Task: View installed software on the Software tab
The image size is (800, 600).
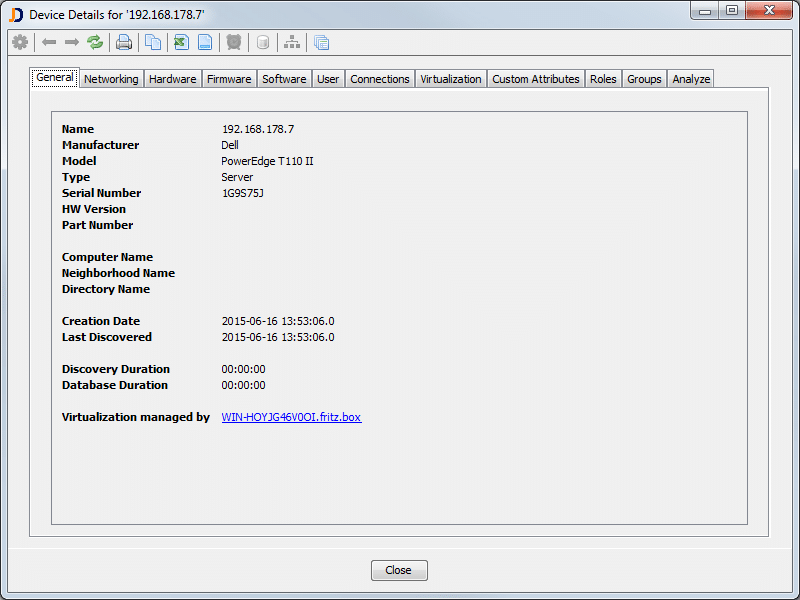Action: 284,78
